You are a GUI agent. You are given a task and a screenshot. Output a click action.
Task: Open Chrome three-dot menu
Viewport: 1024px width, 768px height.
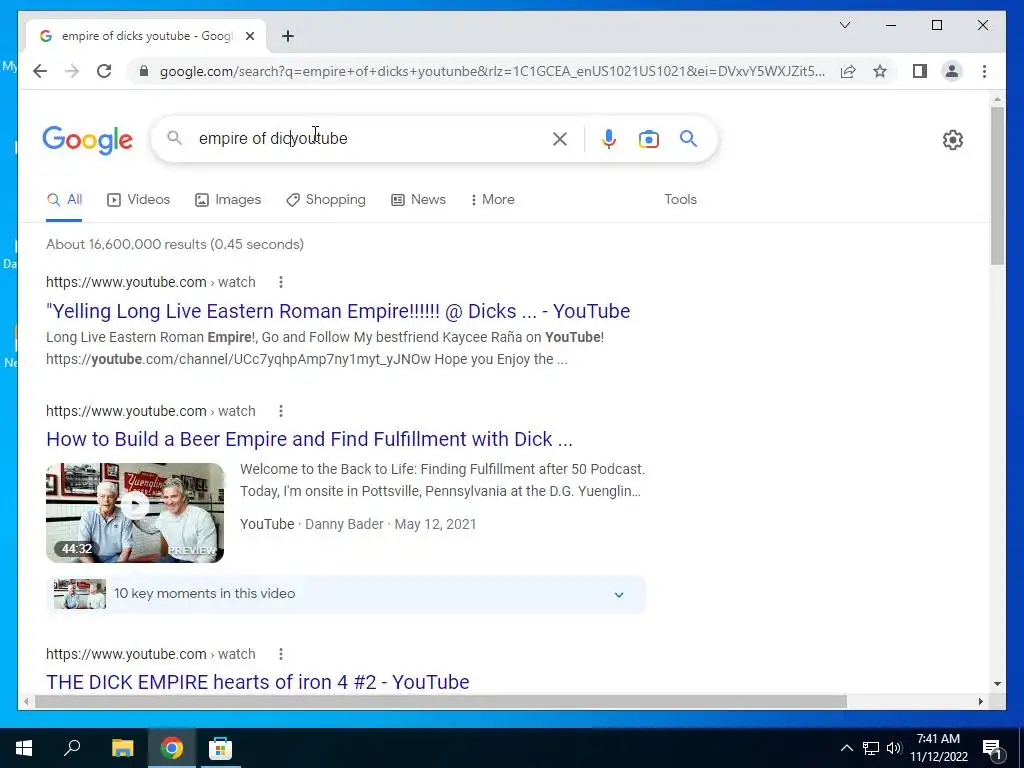coord(984,71)
